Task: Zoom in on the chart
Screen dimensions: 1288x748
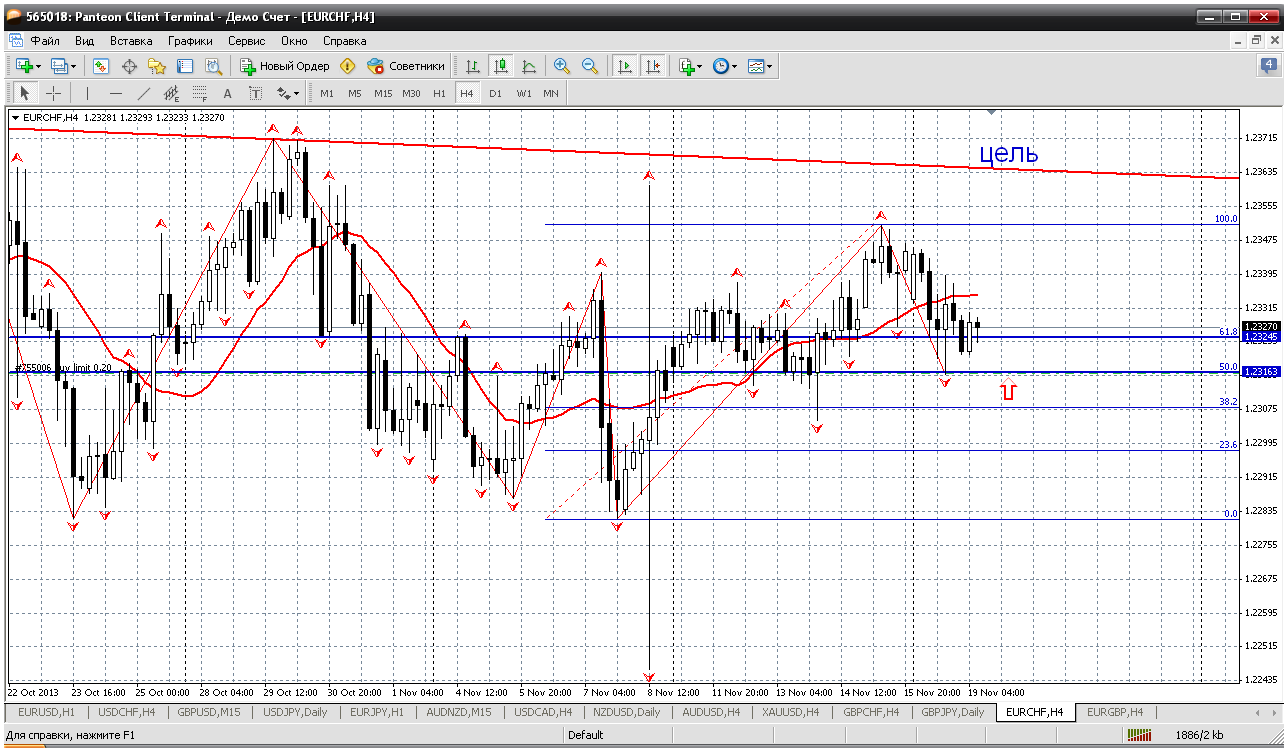Action: pos(562,66)
